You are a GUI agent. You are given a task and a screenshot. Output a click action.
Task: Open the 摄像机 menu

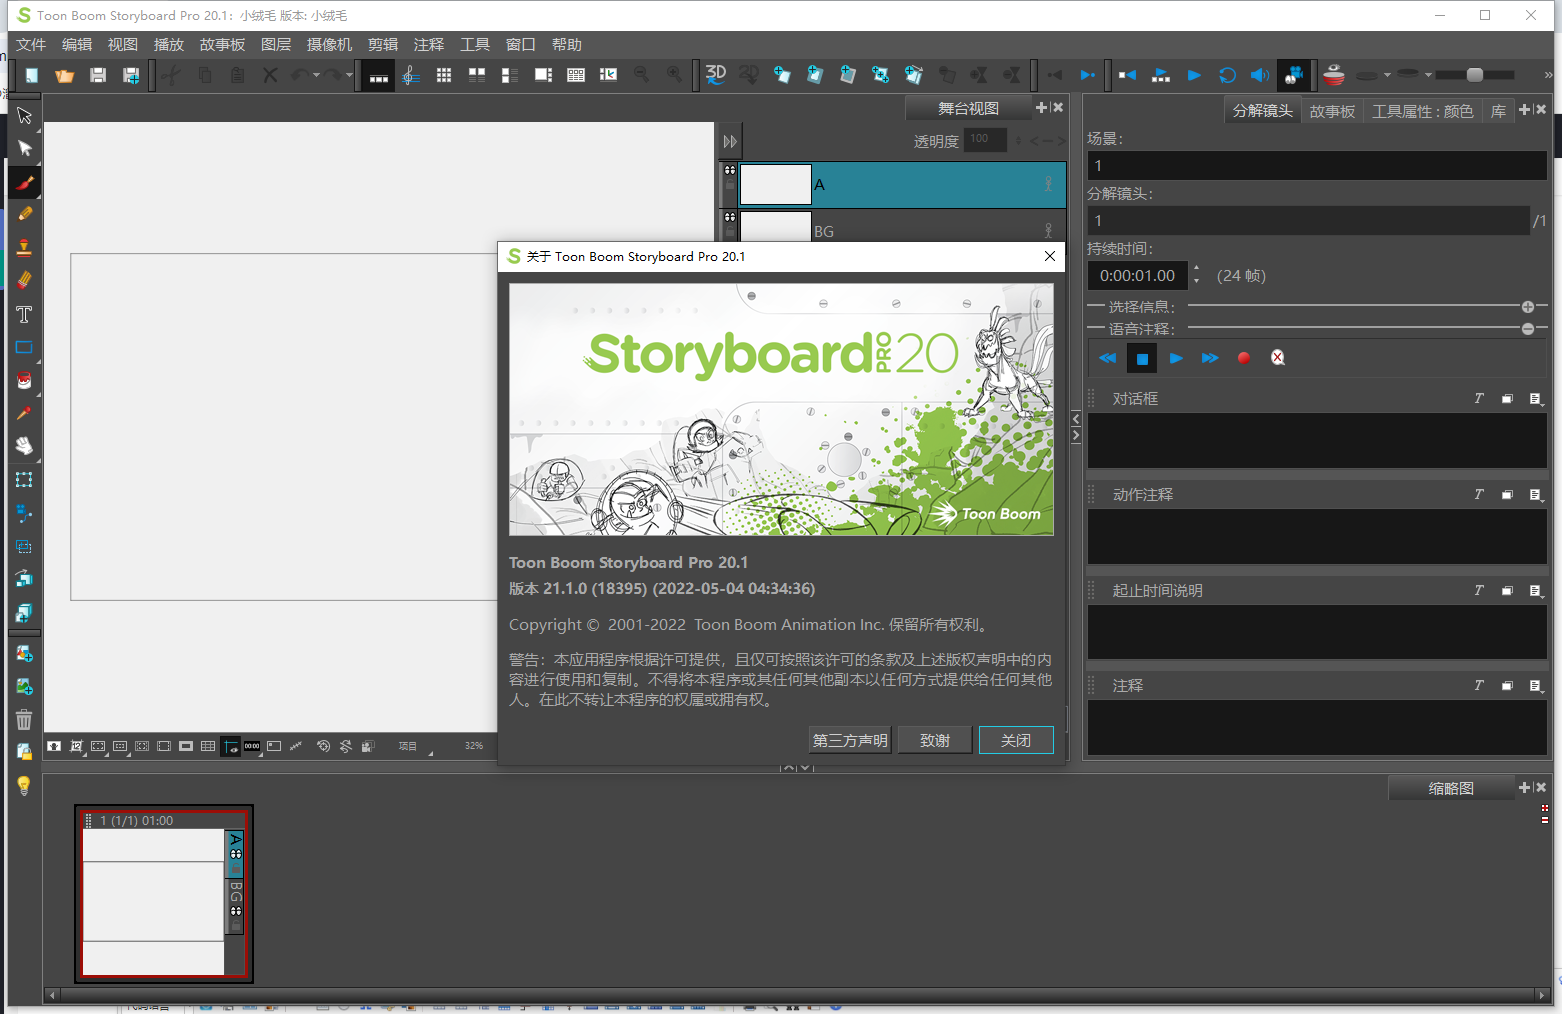click(x=329, y=45)
